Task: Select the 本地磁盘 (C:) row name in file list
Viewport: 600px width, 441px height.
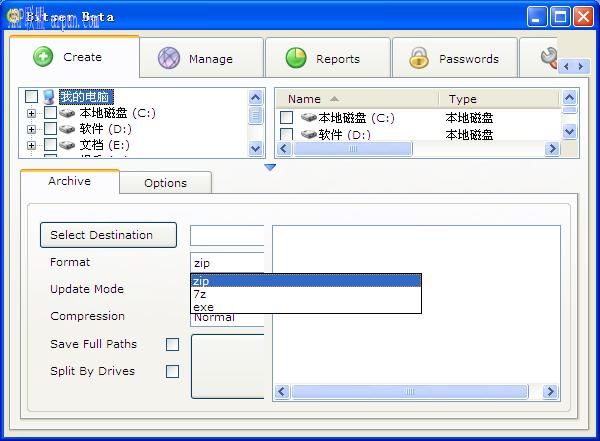Action: click(356, 118)
